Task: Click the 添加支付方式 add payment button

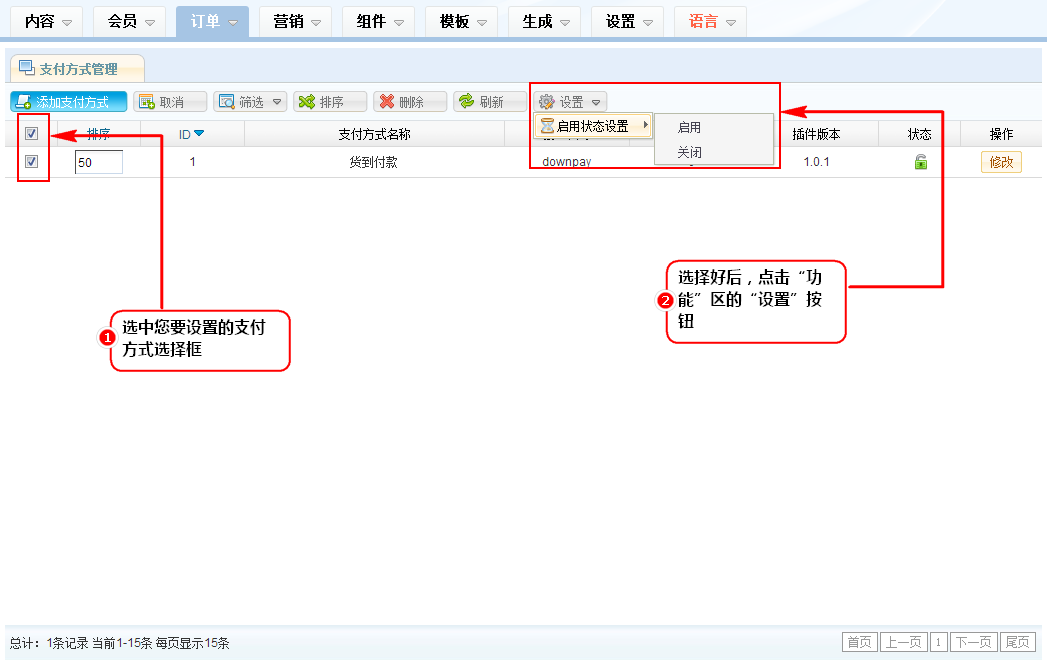Action: pos(69,102)
